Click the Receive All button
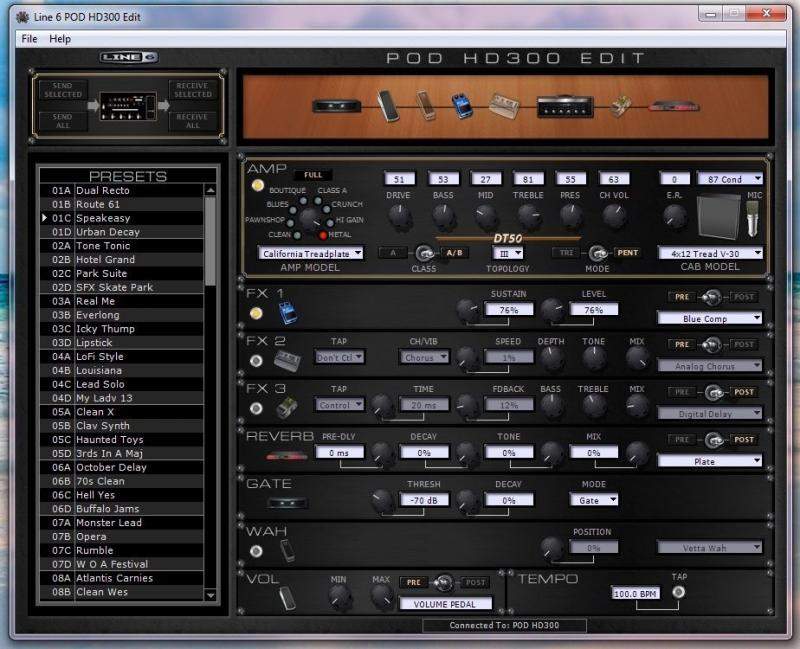 click(193, 121)
